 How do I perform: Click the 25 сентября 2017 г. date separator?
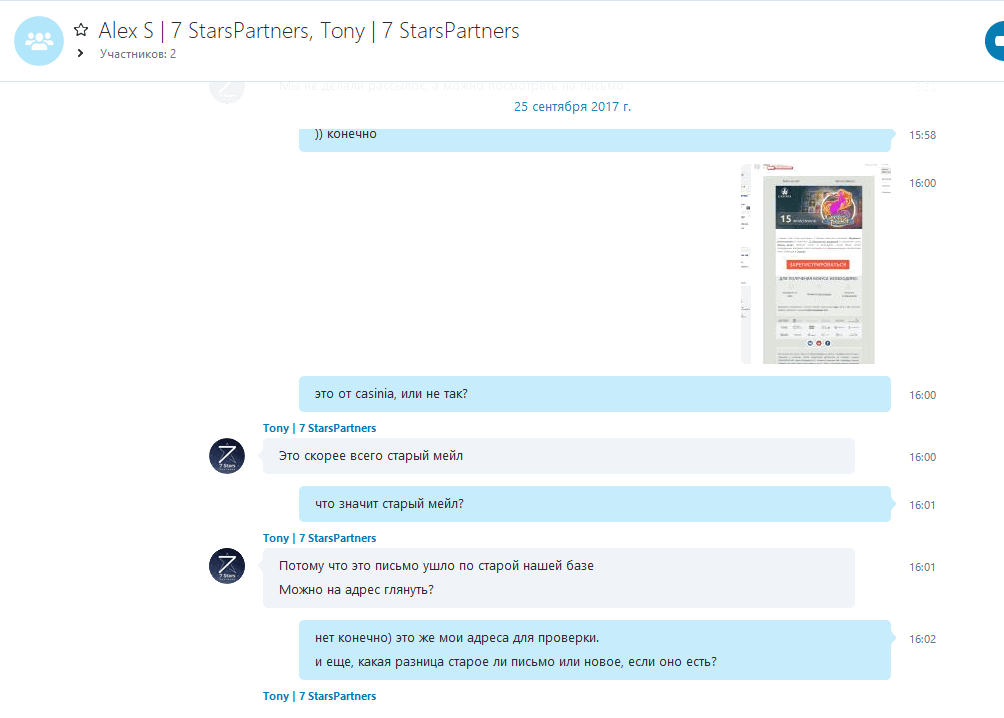[x=572, y=107]
